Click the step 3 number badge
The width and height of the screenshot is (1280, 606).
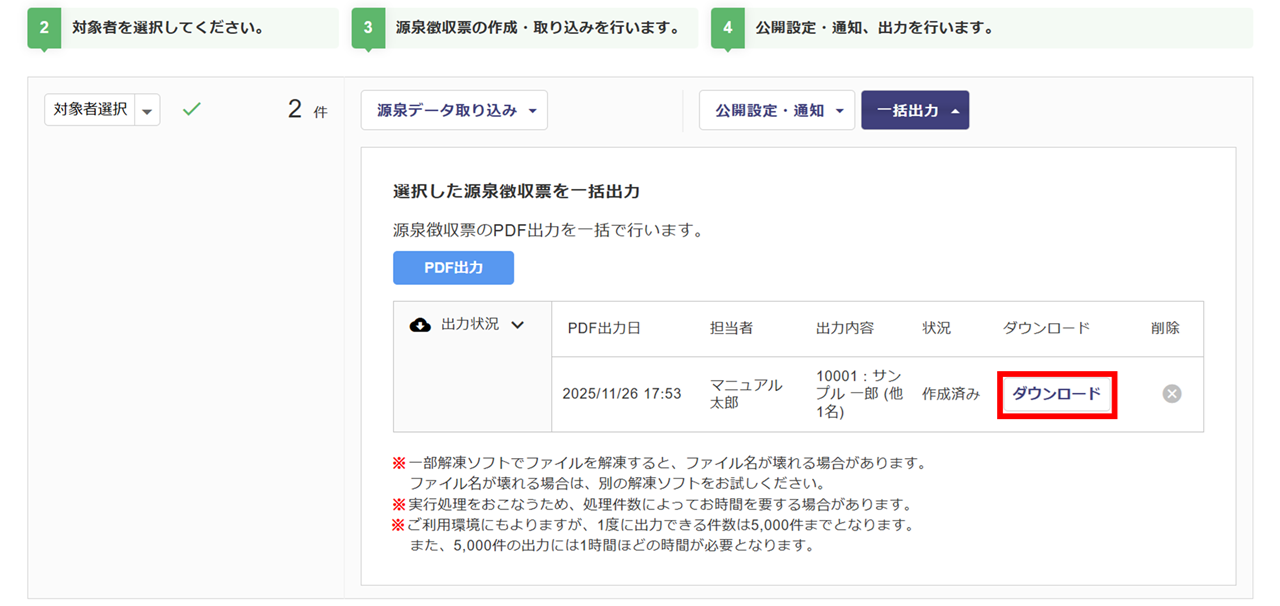(x=368, y=28)
